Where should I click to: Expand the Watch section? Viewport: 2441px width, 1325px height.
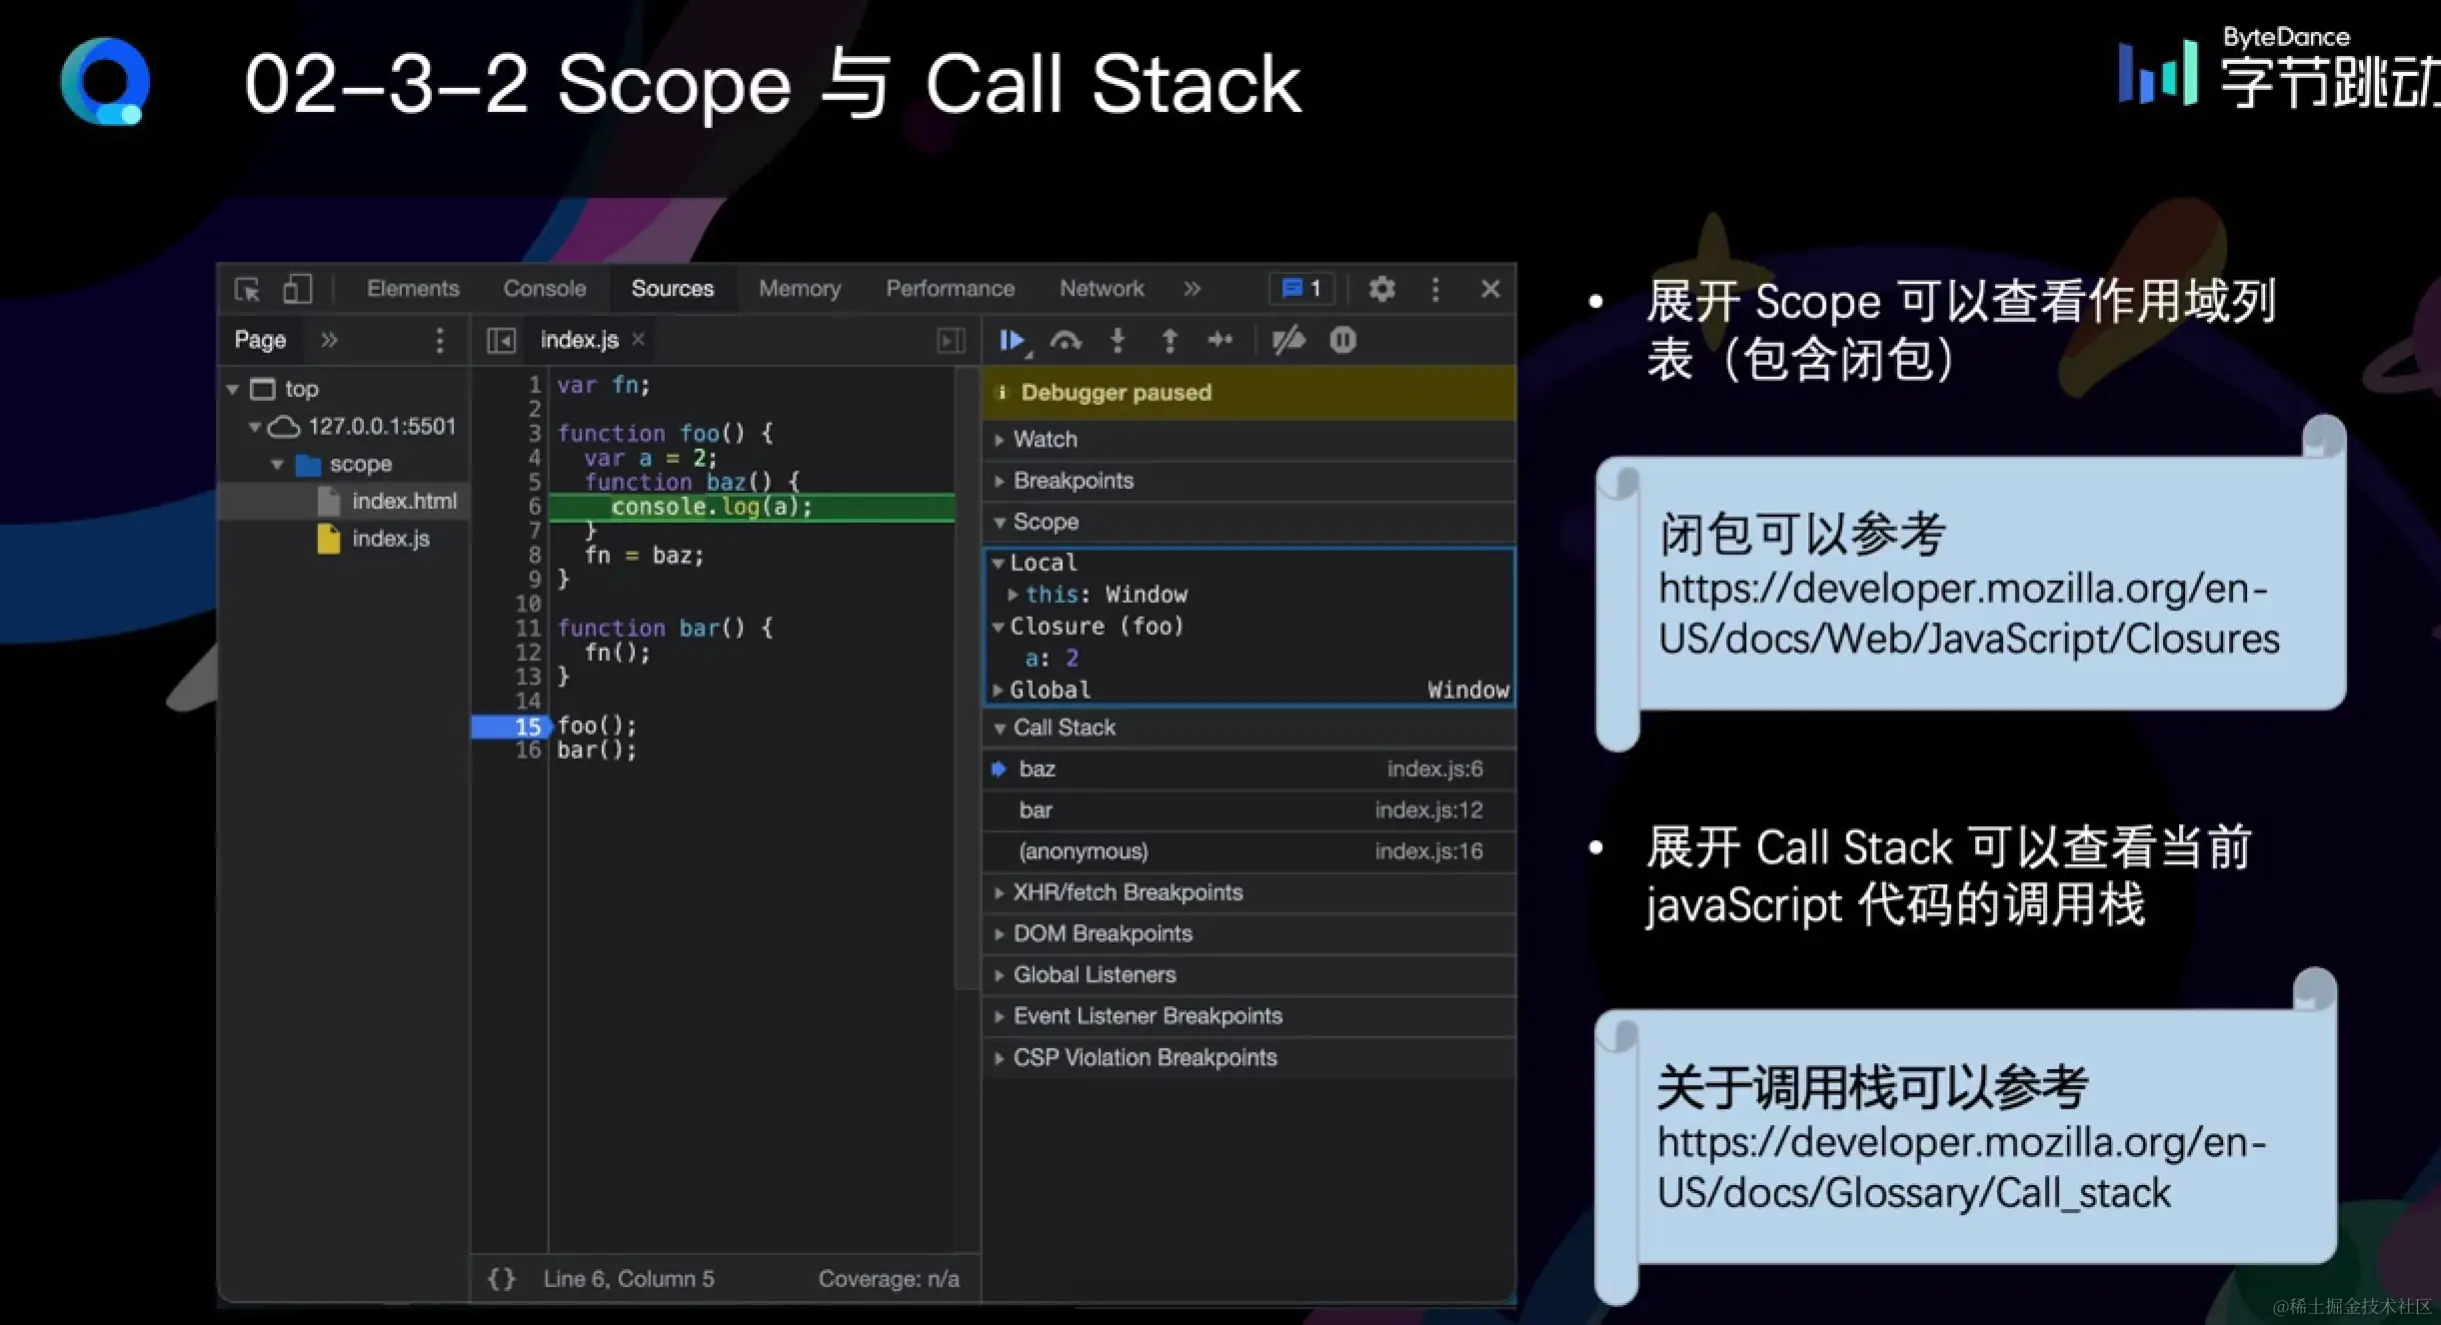[x=1045, y=439]
